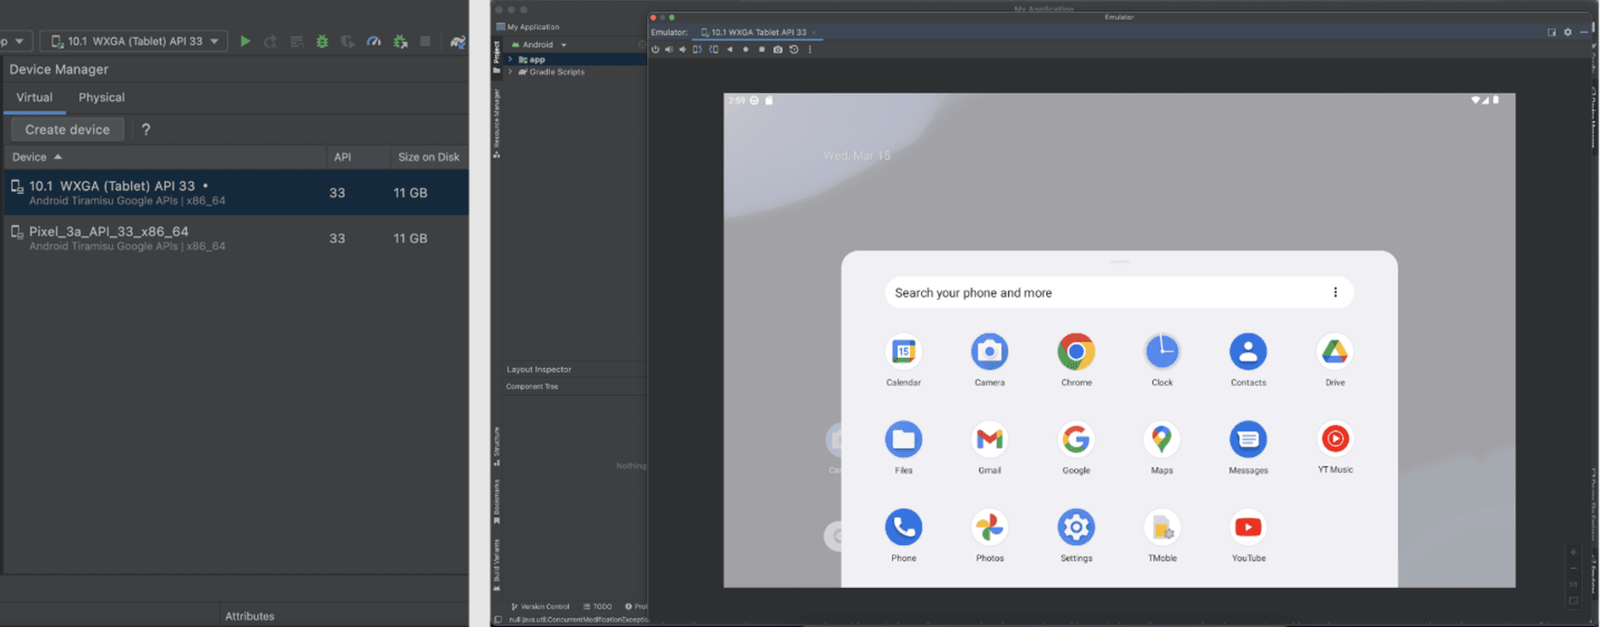The image size is (1600, 627).
Task: Open the Messages app icon
Action: [1248, 439]
